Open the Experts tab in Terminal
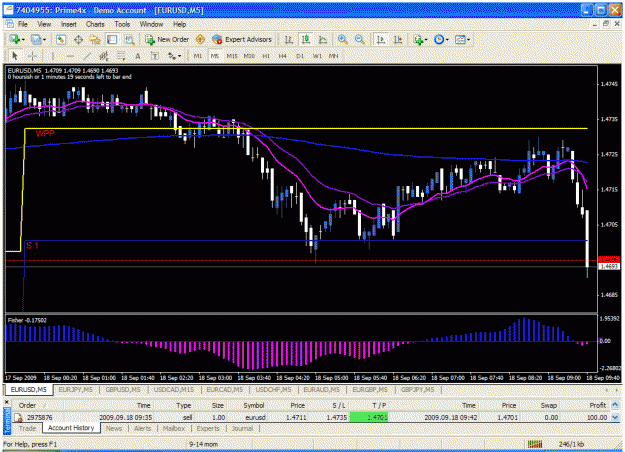This screenshot has height=452, width=625. tap(208, 428)
